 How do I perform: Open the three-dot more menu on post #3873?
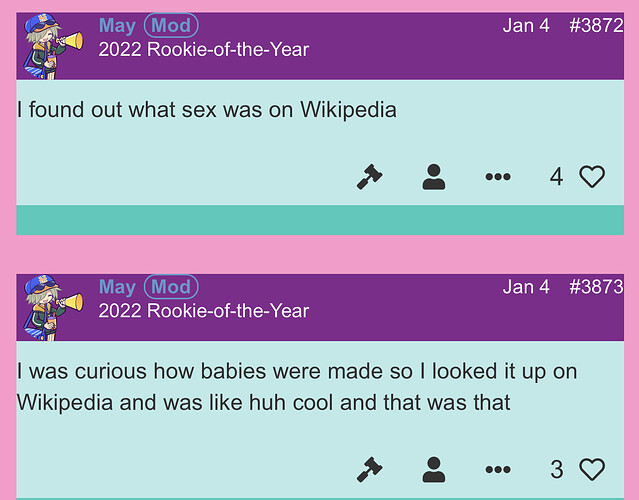pos(498,469)
